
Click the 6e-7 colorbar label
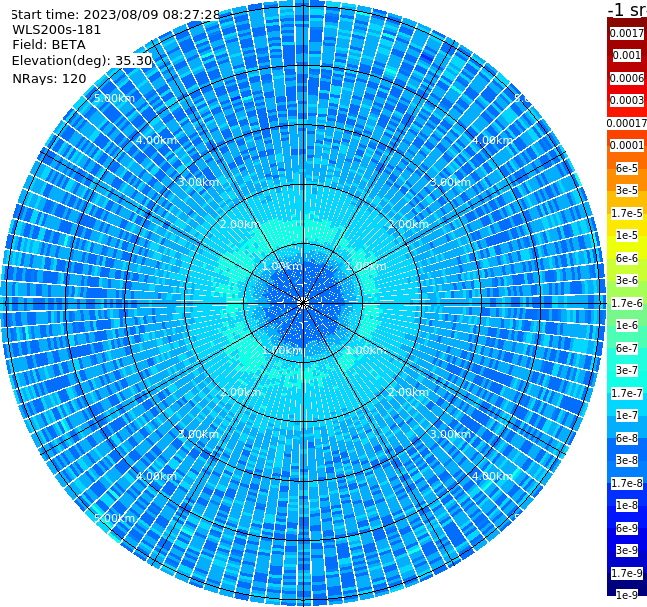(627, 348)
